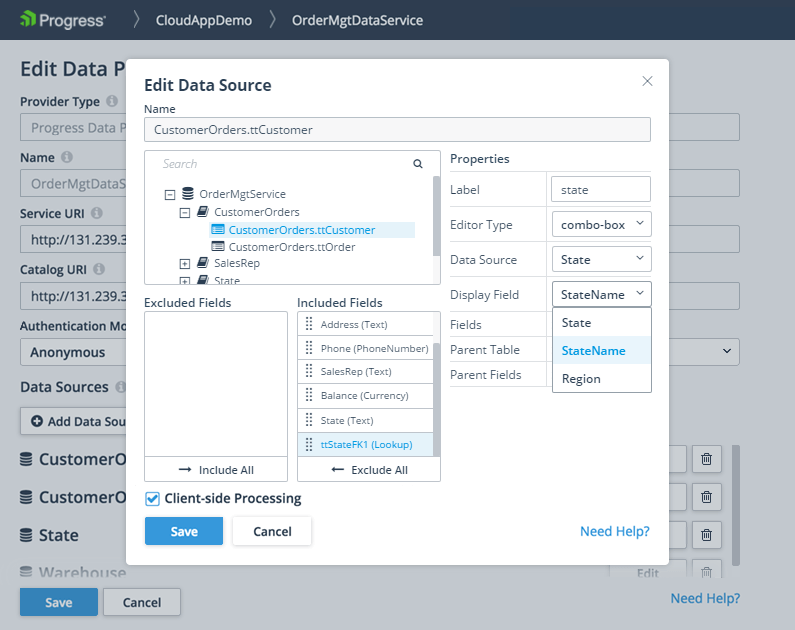795x630 pixels.
Task: Delete the second CustomerOrders data source
Action: (706, 497)
